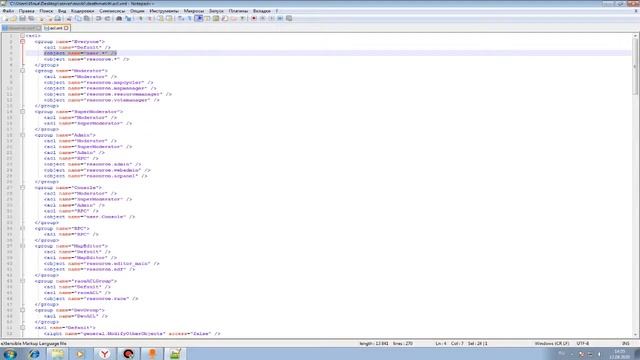This screenshot has height=360, width=640.
Task: Save the recorded macro toolbar icon
Action: coord(289,18)
